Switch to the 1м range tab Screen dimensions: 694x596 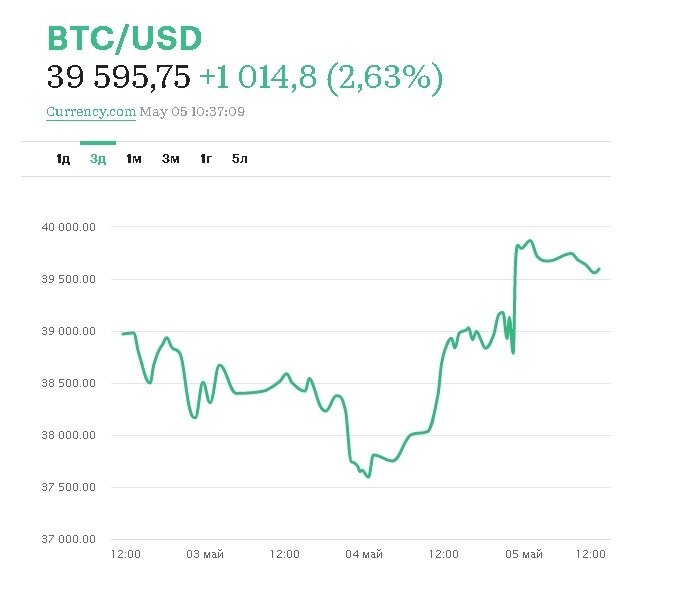134,160
